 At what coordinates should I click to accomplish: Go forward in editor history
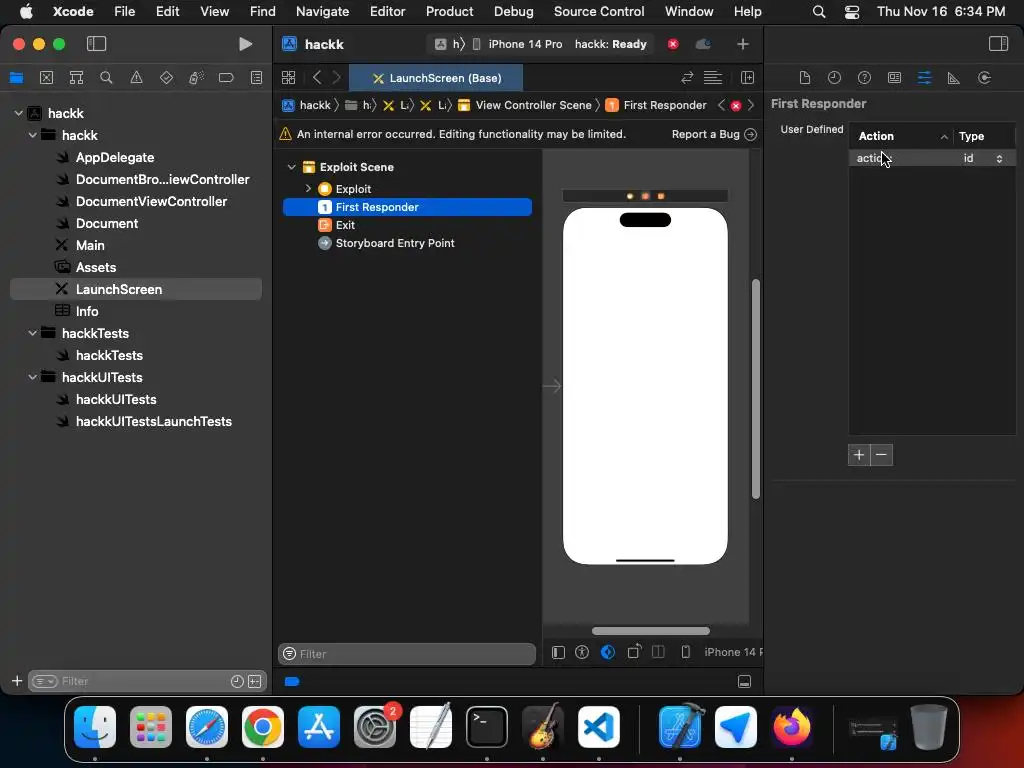point(337,78)
